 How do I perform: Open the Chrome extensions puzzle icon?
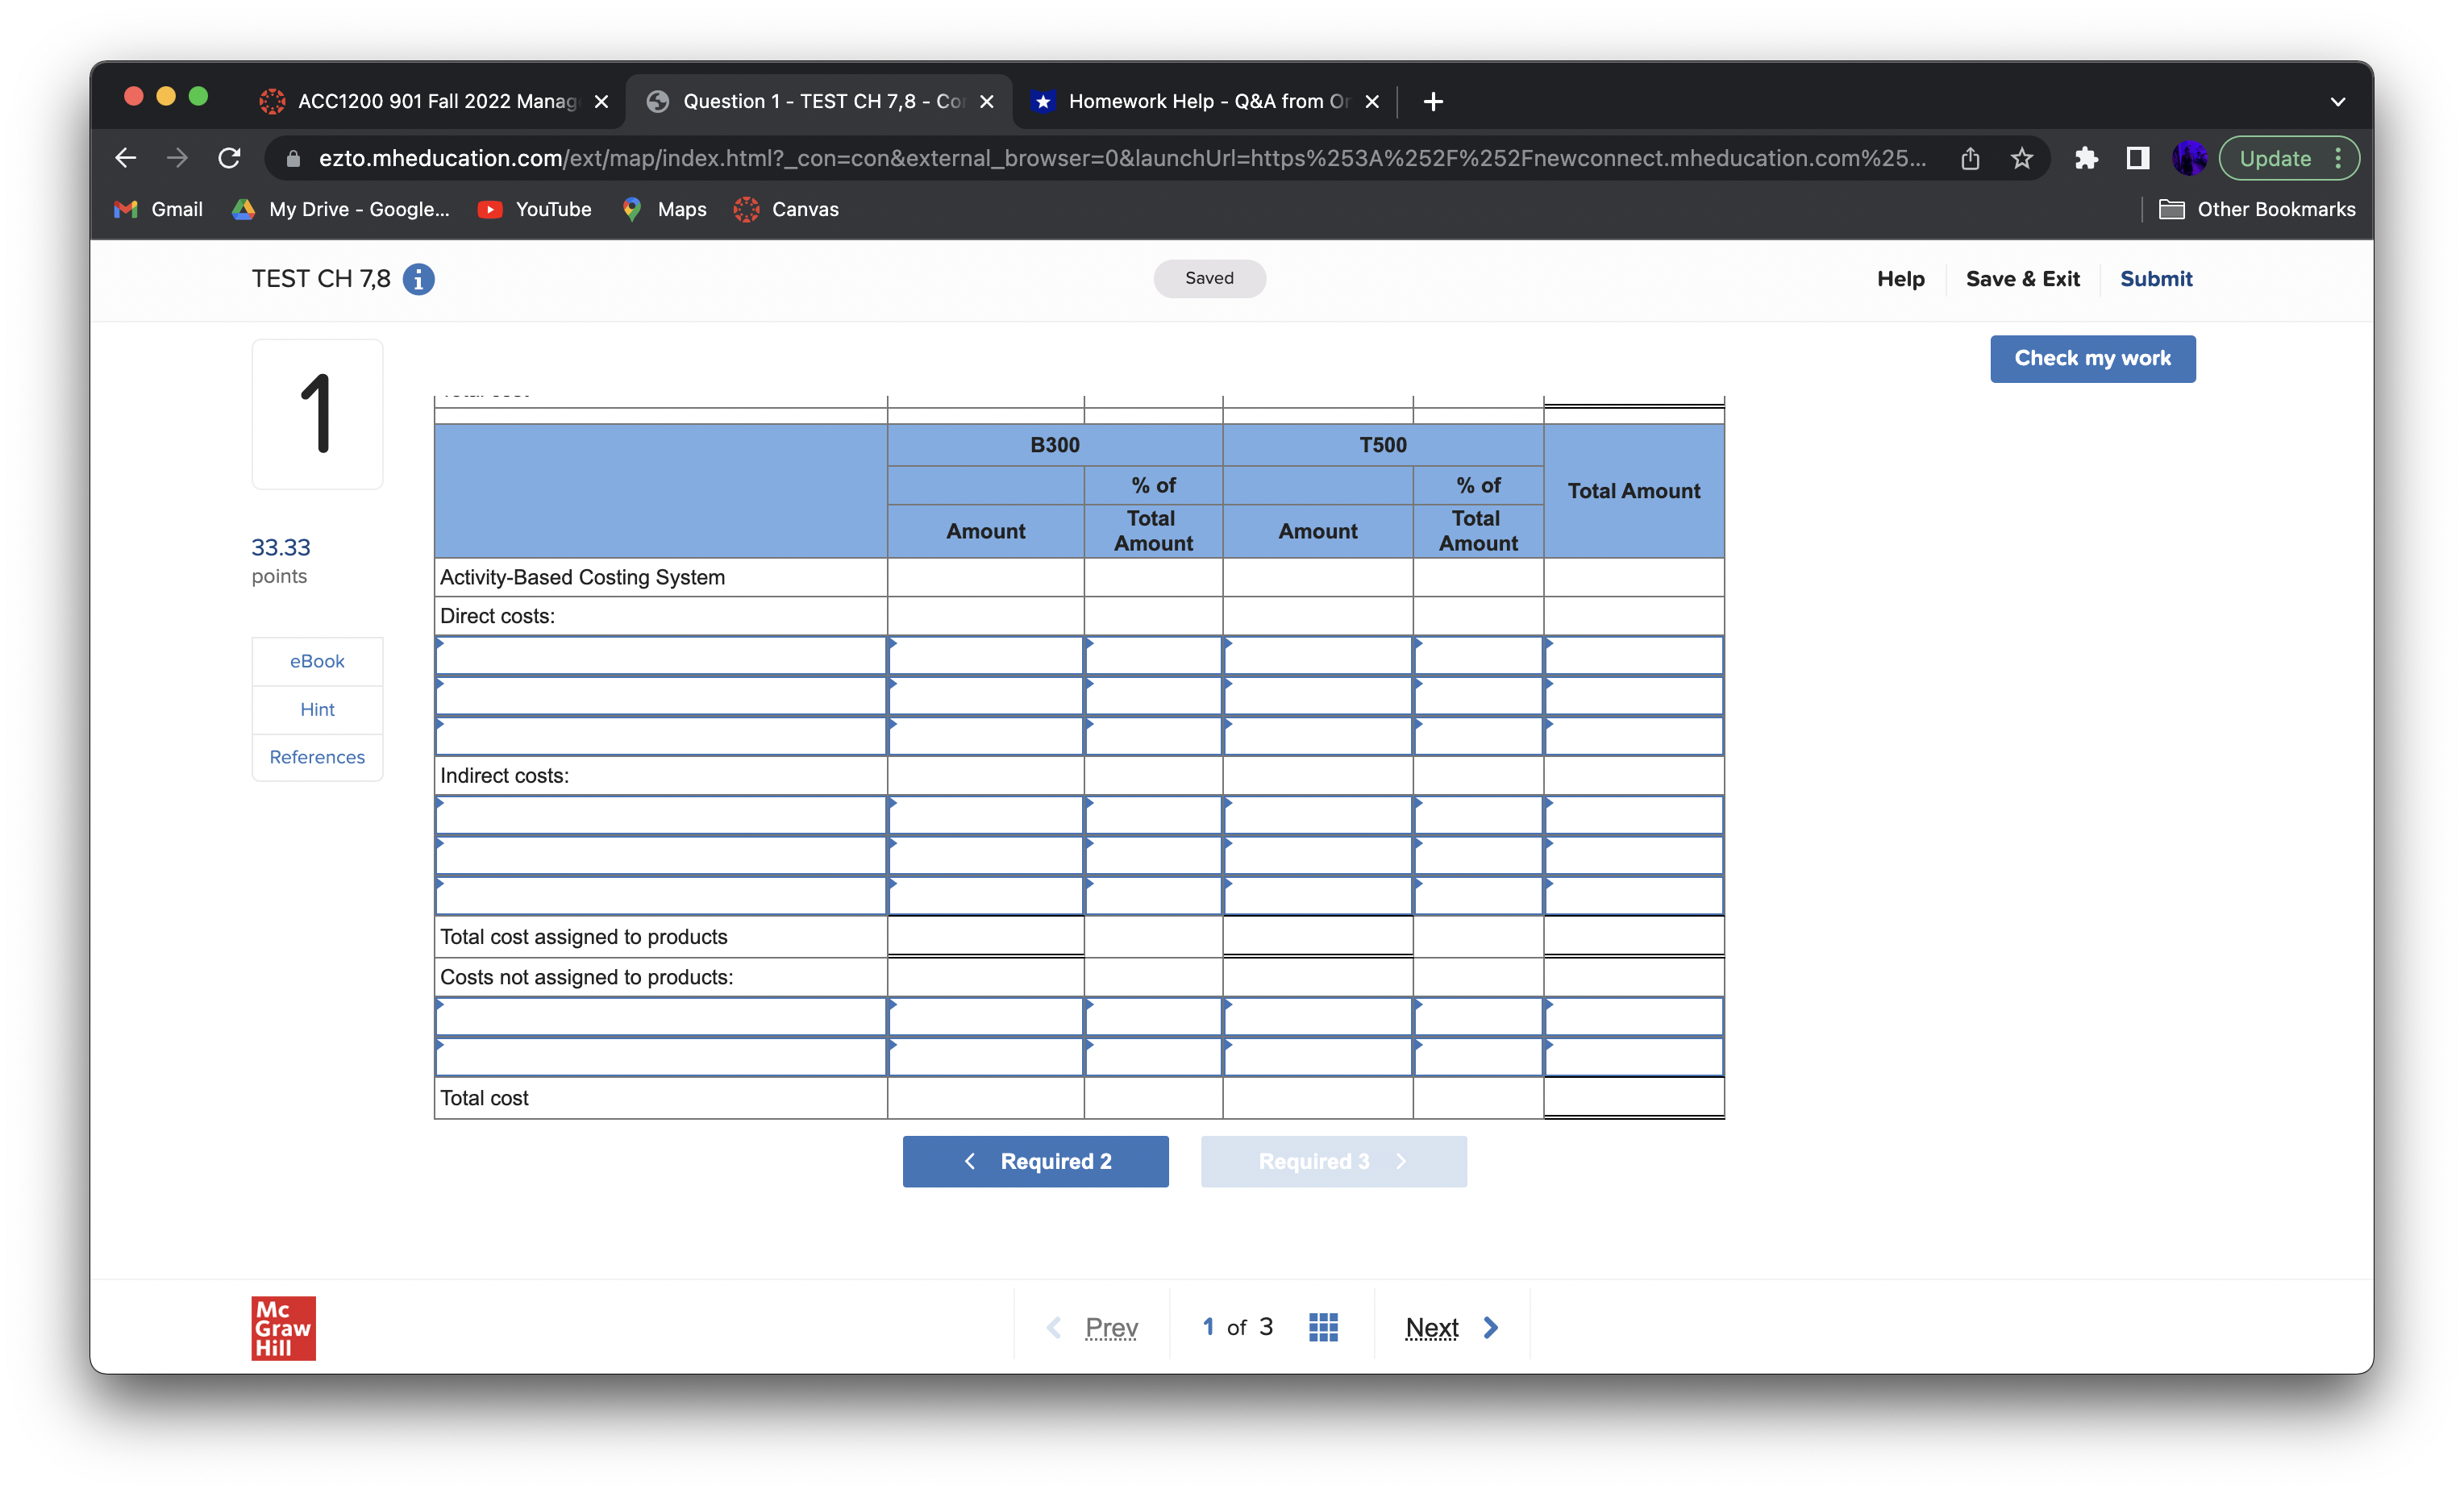[2085, 158]
